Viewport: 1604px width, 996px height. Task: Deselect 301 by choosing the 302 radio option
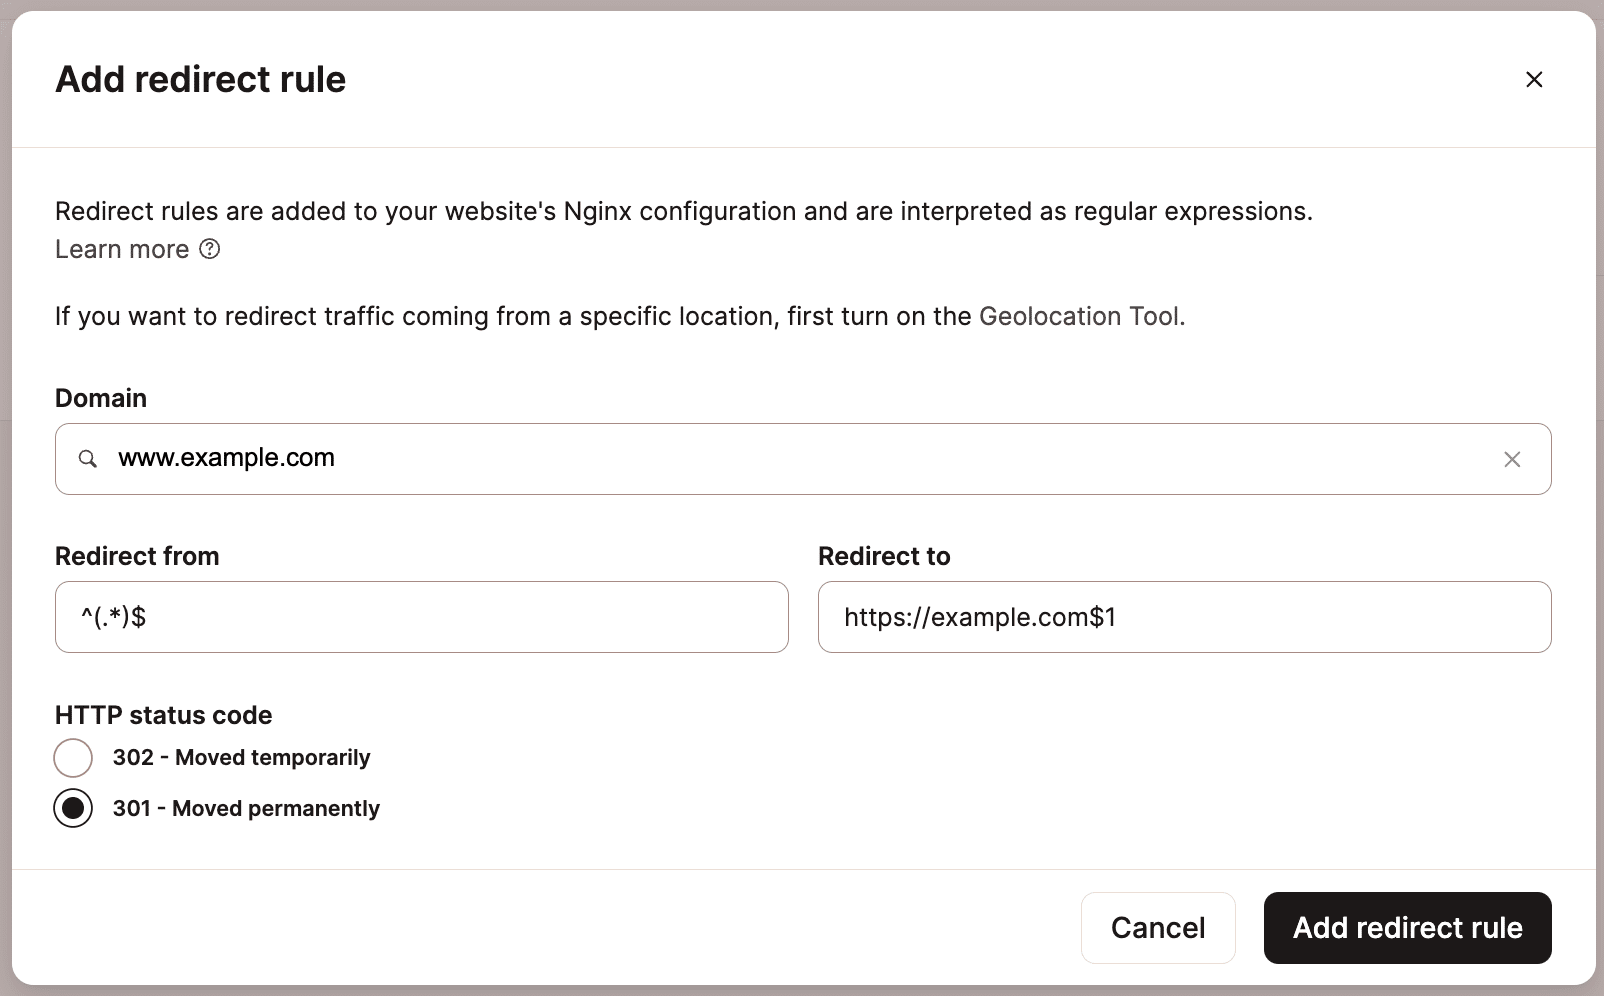tap(73, 758)
